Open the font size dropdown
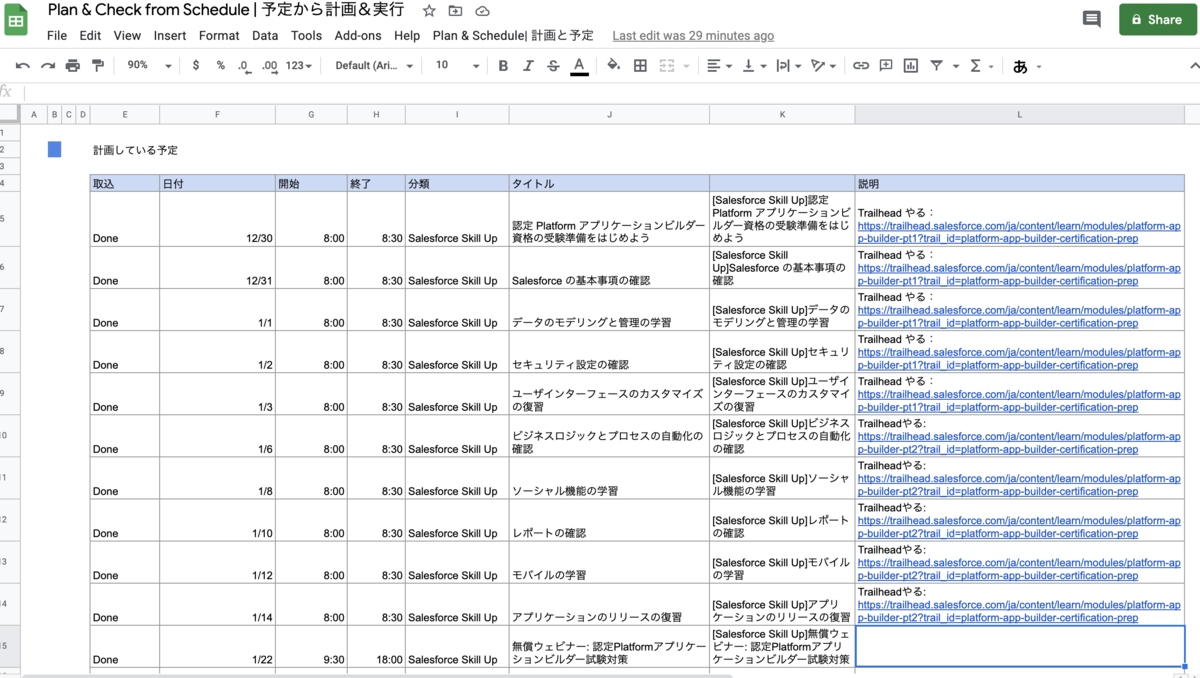Viewport: 1200px width, 678px height. [456, 65]
